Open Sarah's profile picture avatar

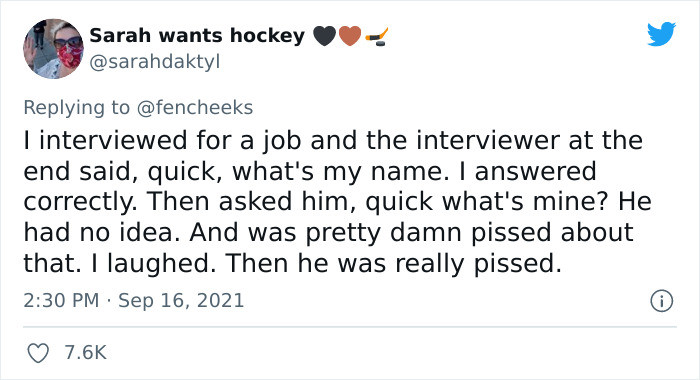[x=54, y=49]
